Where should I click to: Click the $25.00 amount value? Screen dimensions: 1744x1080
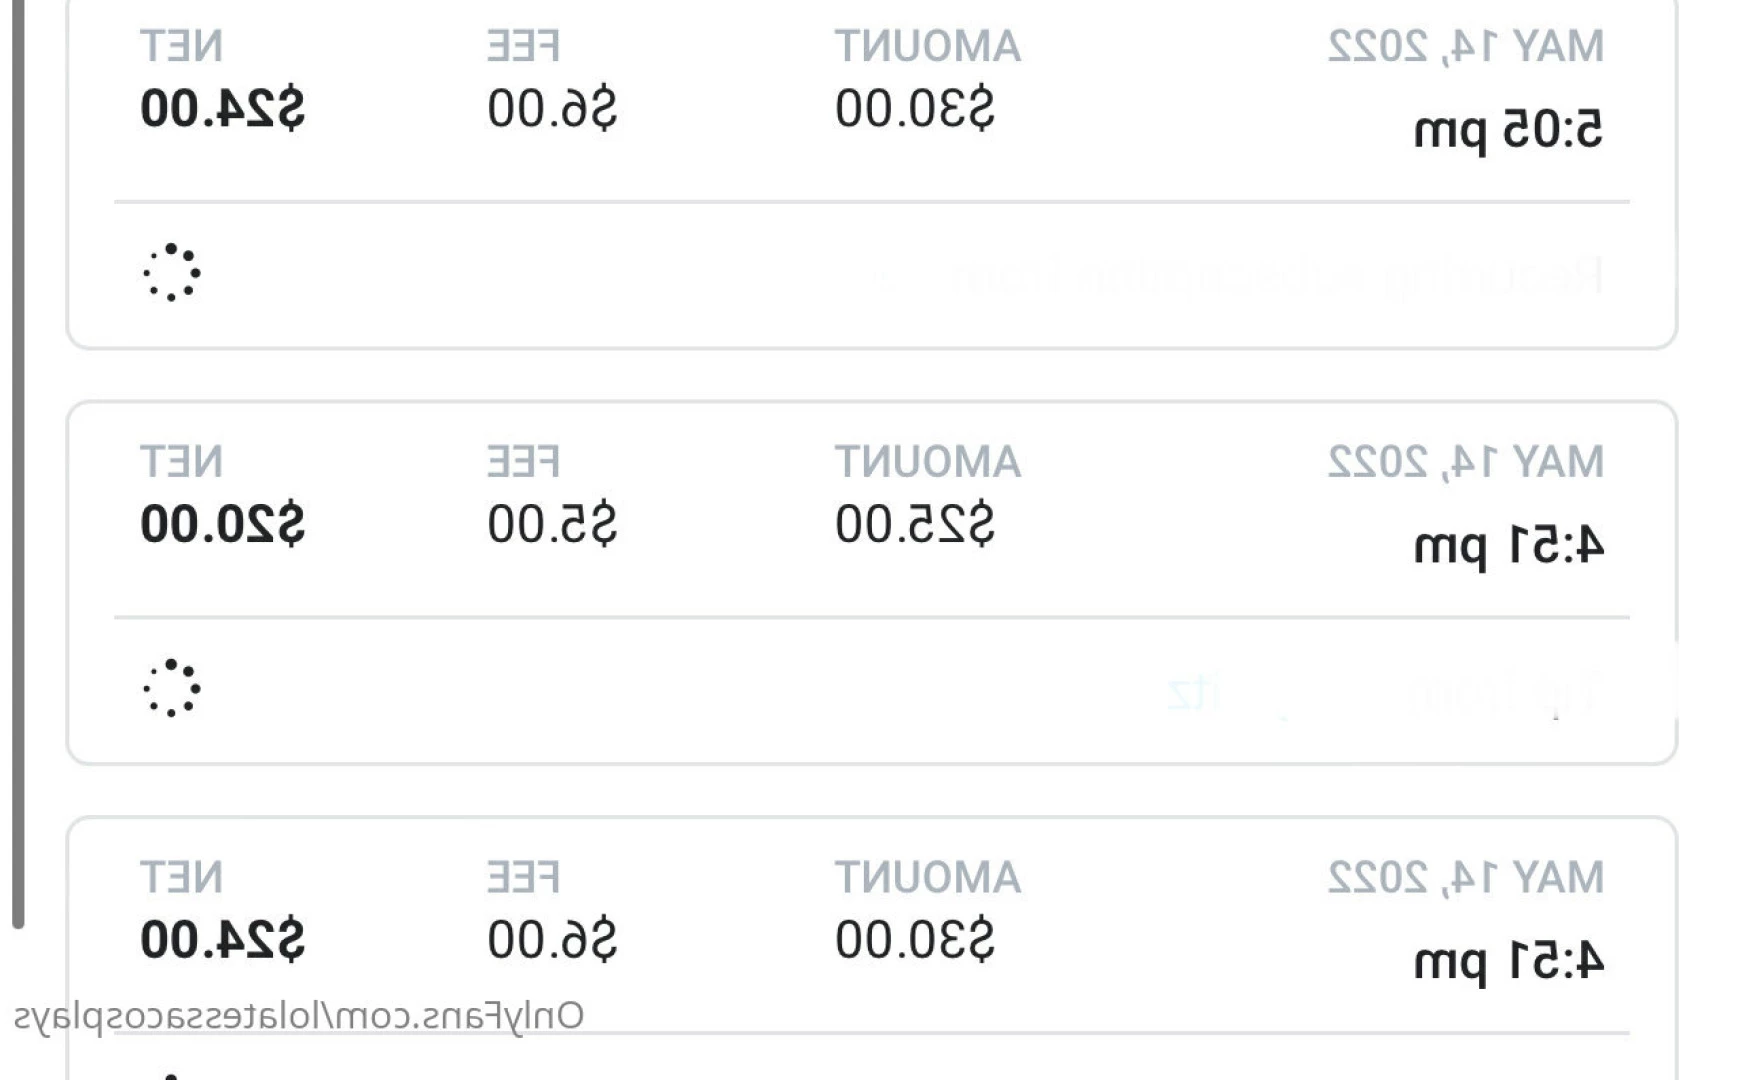(914, 524)
